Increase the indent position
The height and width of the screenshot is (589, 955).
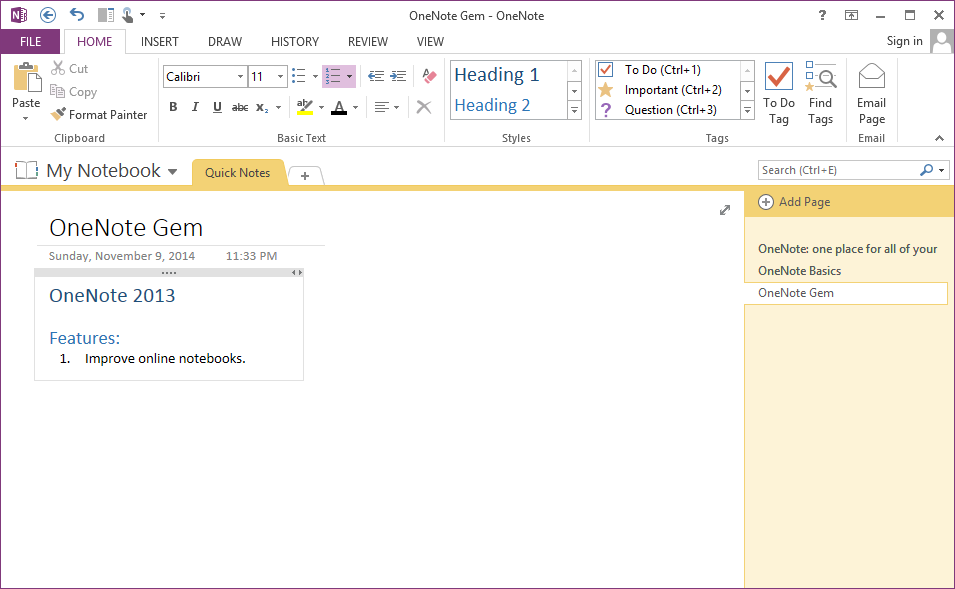tap(398, 76)
